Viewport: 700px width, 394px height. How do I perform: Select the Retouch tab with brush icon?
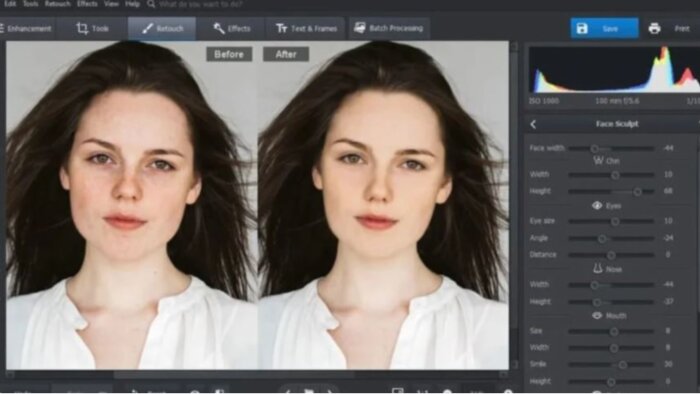point(162,29)
